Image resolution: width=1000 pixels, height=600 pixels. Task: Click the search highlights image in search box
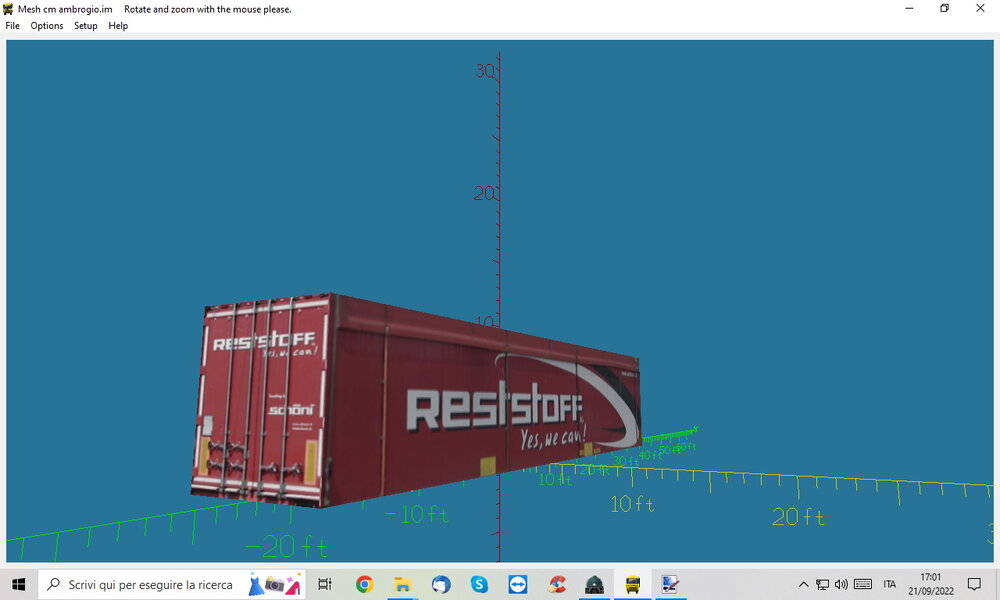(x=275, y=584)
